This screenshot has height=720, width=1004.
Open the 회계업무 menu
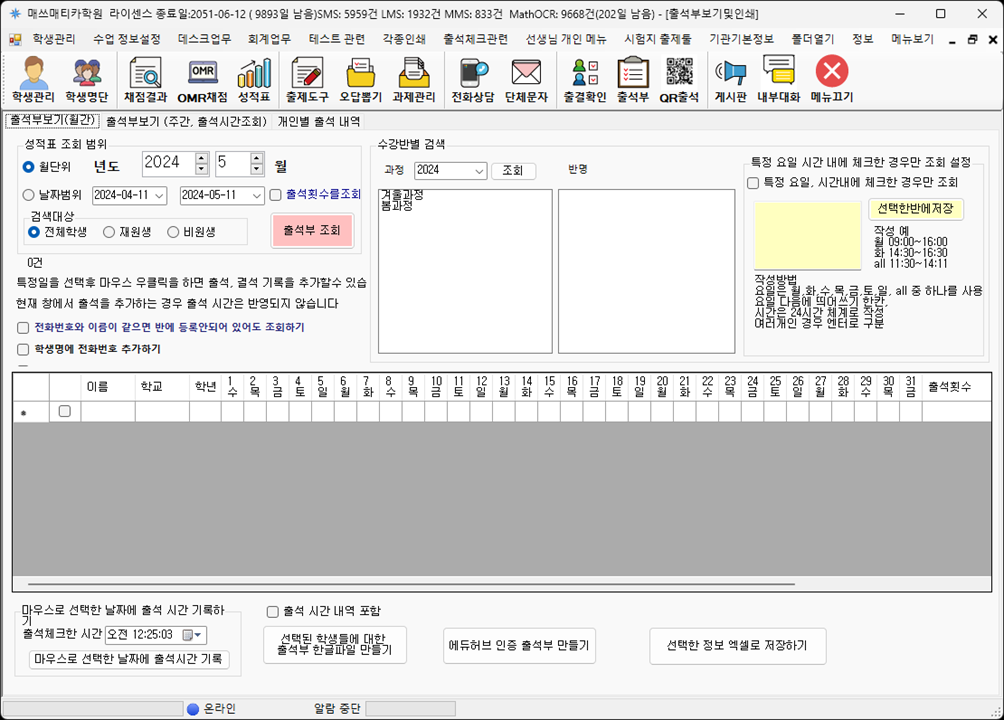click(x=269, y=39)
